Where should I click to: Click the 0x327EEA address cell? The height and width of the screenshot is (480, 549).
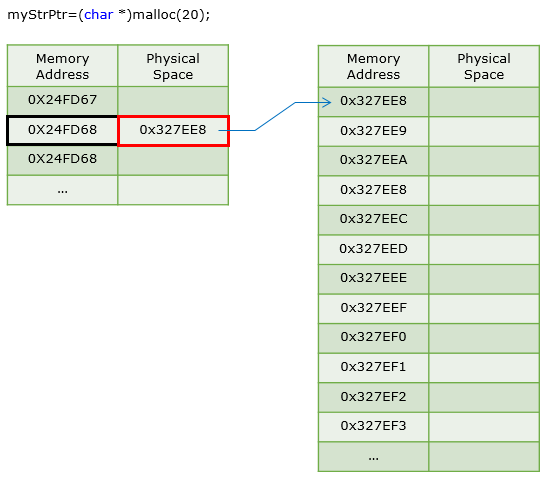pyautogui.click(x=373, y=161)
